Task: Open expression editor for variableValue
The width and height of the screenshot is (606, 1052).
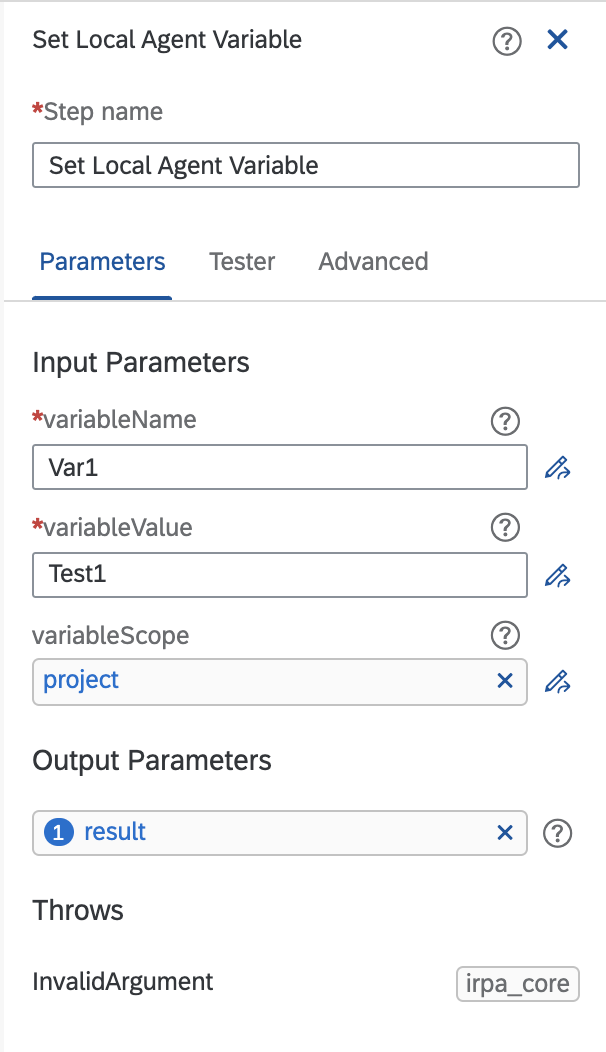Action: click(x=557, y=575)
